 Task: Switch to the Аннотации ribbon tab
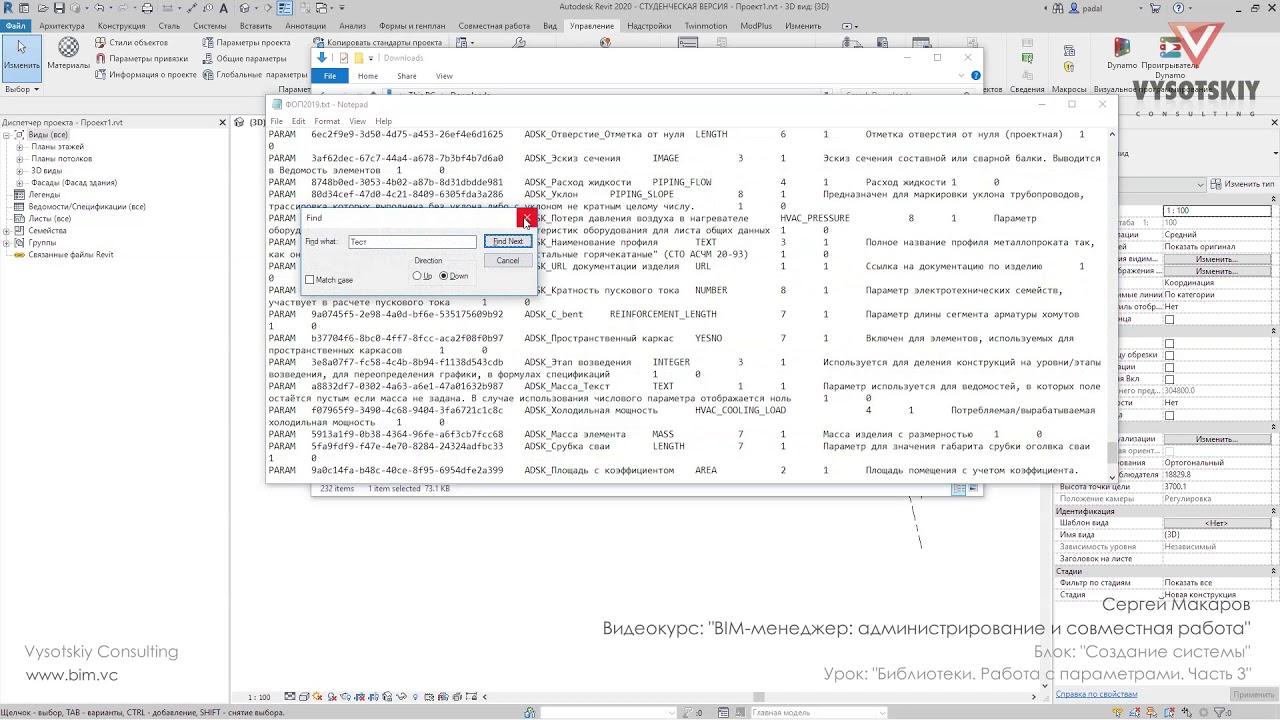point(305,26)
